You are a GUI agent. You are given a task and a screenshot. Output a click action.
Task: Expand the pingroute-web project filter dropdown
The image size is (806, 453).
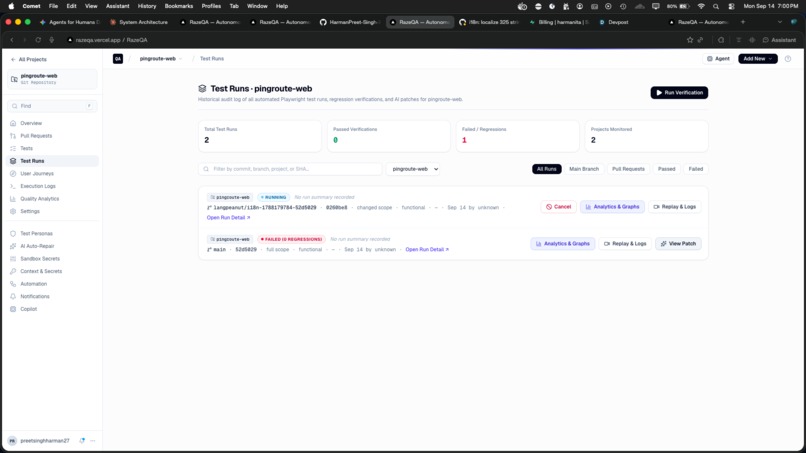click(x=413, y=169)
